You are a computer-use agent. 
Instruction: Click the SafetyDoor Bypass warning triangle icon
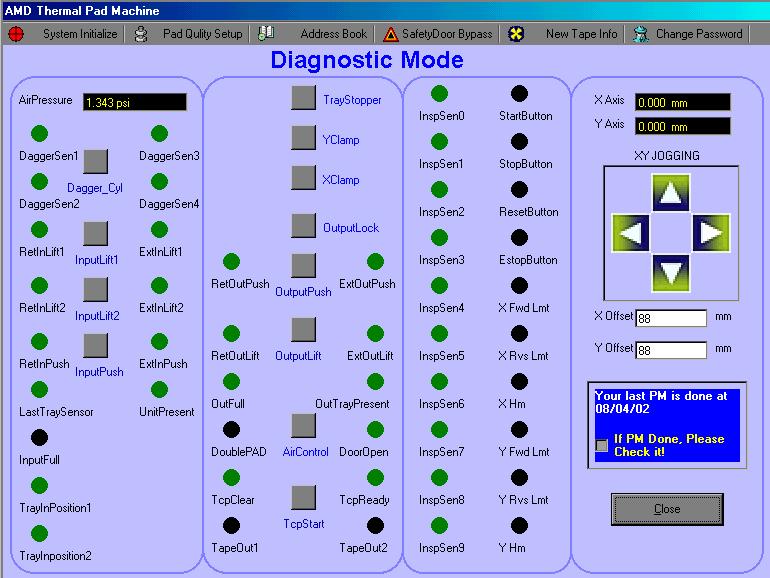[x=390, y=34]
